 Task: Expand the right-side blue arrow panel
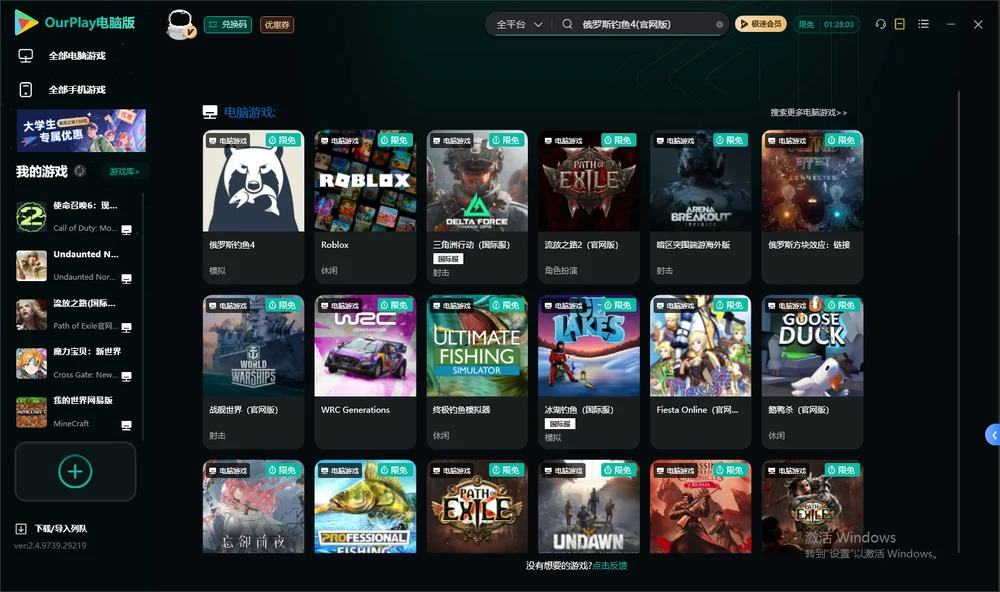click(993, 435)
